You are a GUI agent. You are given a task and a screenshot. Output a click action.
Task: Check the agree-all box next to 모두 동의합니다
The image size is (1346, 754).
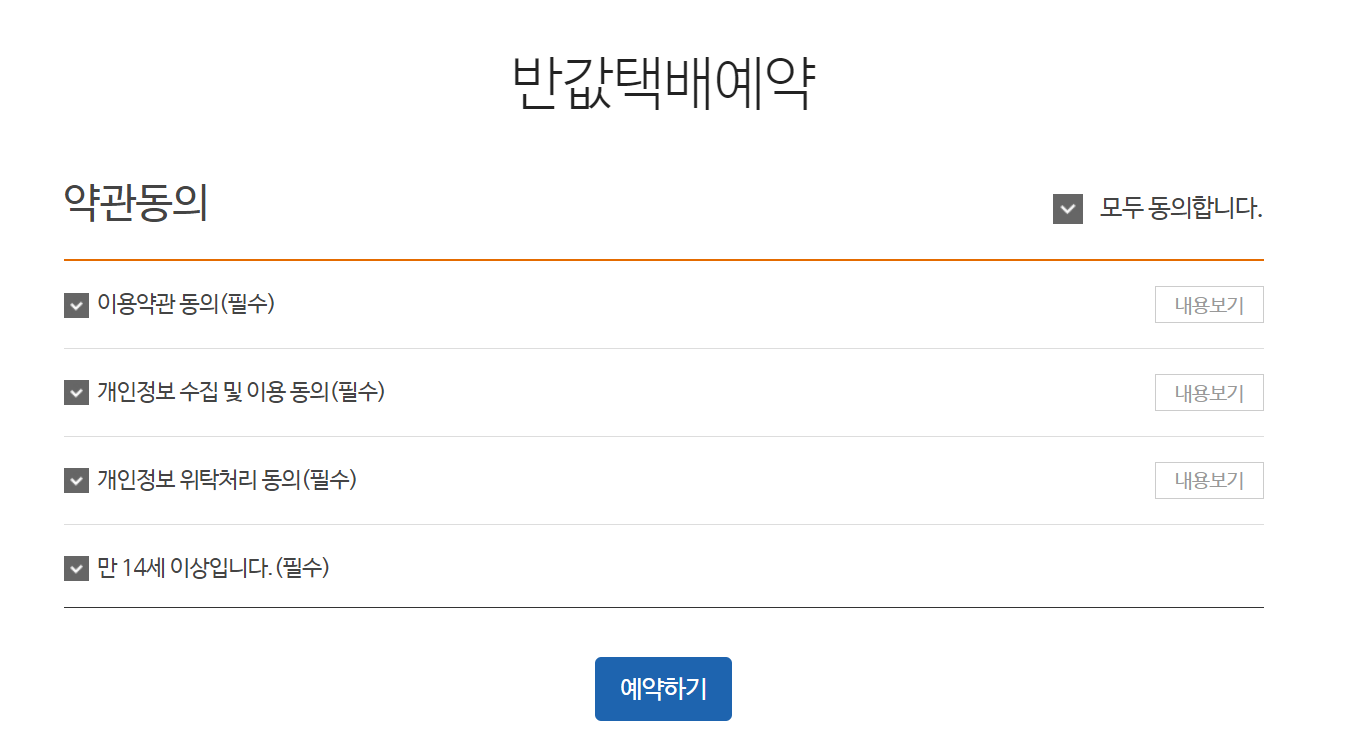click(1066, 209)
